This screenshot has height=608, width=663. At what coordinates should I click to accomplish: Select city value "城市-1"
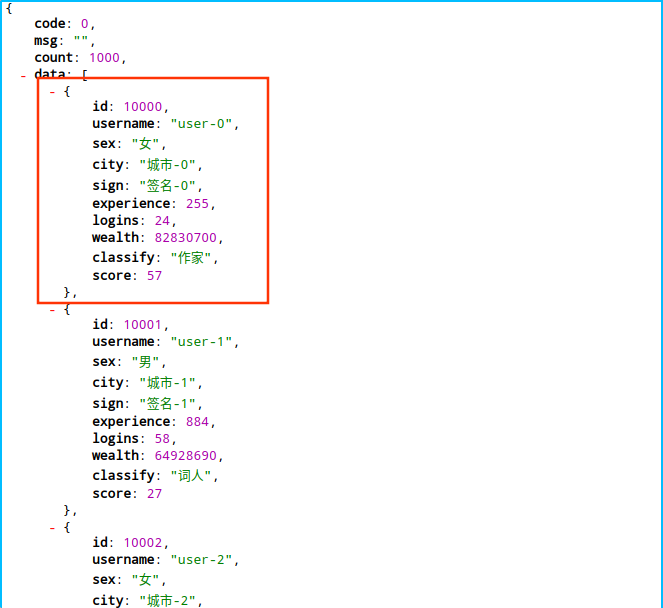coord(167,383)
